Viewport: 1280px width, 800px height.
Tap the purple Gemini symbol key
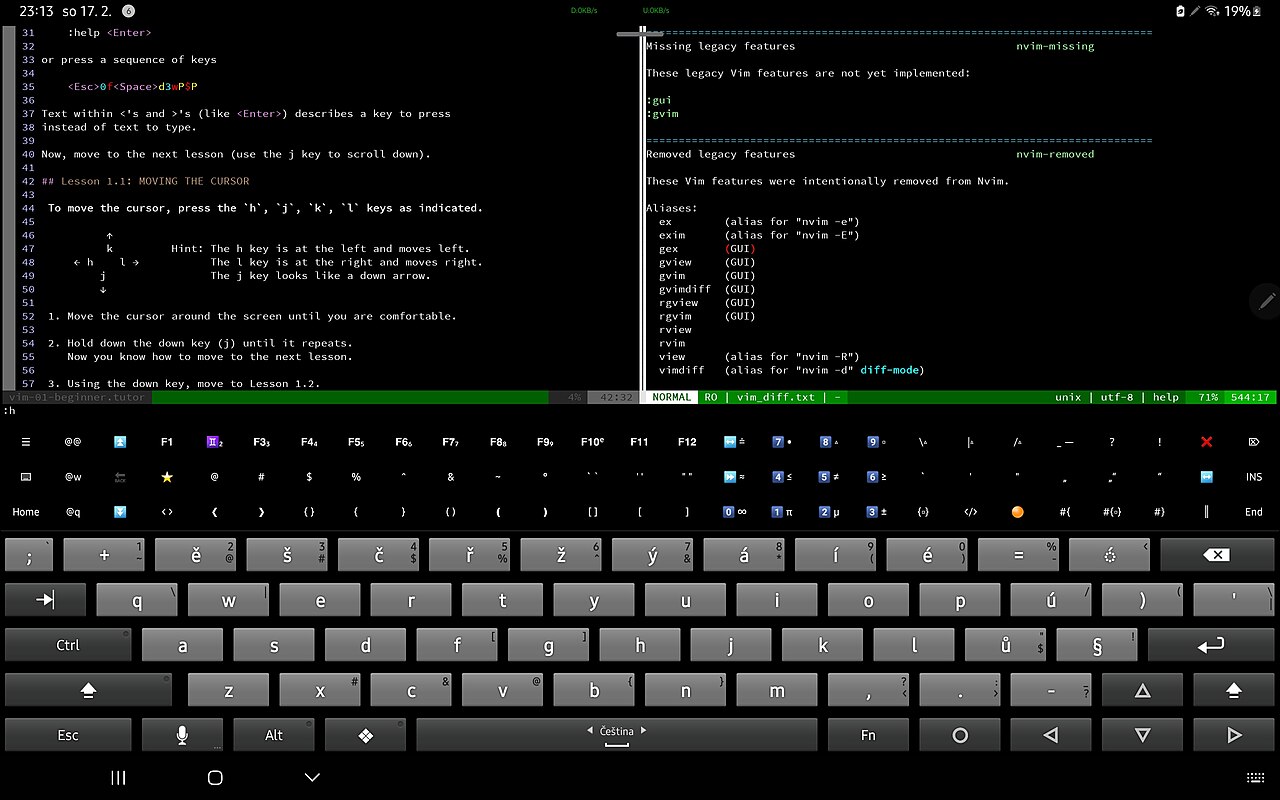(x=215, y=442)
